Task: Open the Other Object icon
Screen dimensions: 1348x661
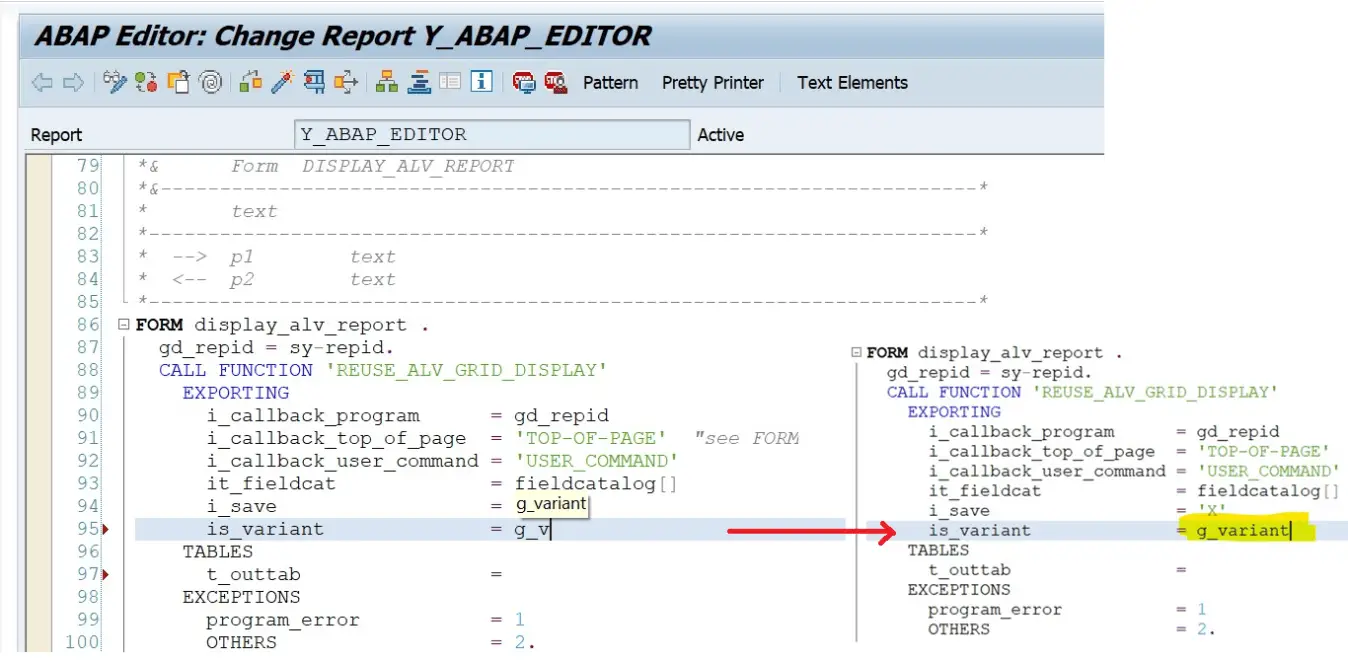Action: [178, 82]
